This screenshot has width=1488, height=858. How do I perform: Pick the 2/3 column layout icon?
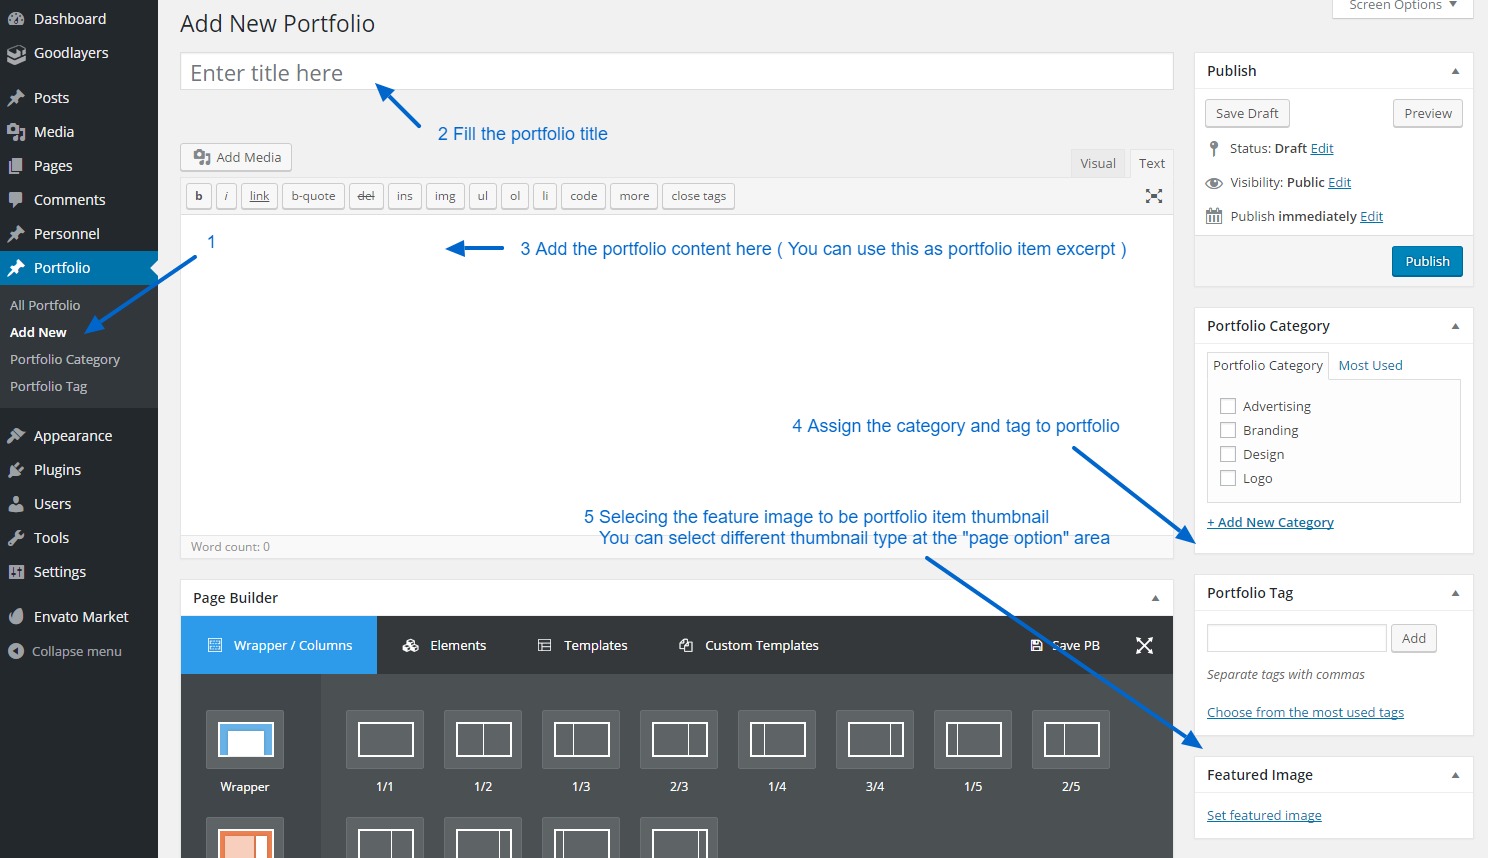click(x=679, y=740)
